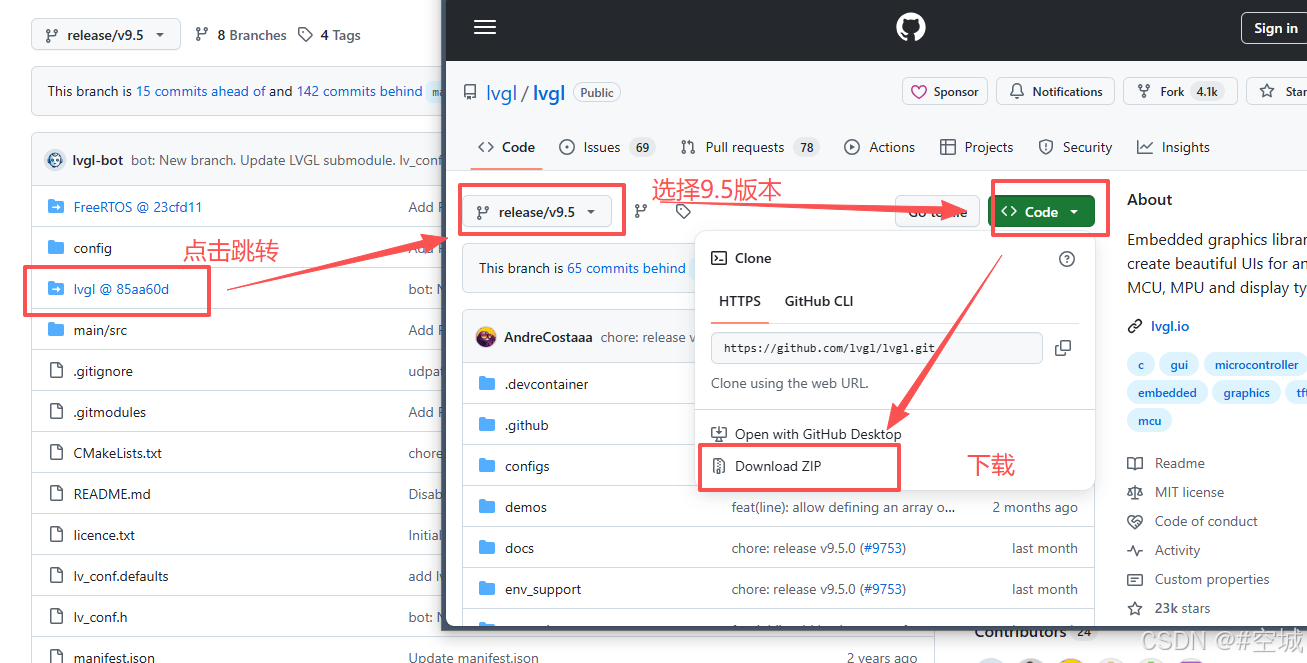Open the lvgl owner link
This screenshot has width=1307, height=663.
(x=501, y=93)
